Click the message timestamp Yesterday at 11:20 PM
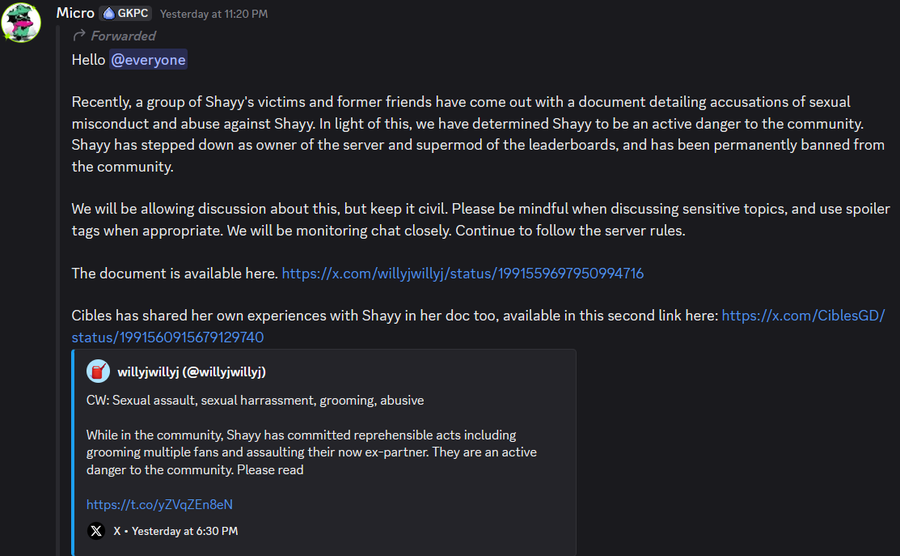This screenshot has width=900, height=556. point(214,15)
